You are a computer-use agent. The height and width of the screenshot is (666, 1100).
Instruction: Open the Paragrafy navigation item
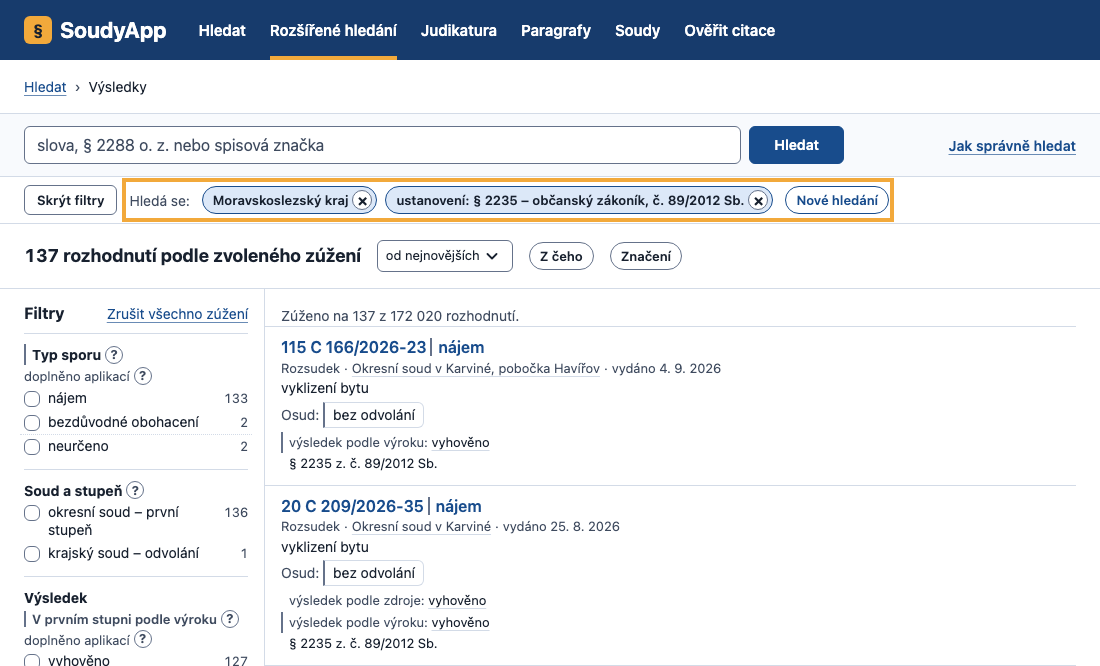point(556,31)
